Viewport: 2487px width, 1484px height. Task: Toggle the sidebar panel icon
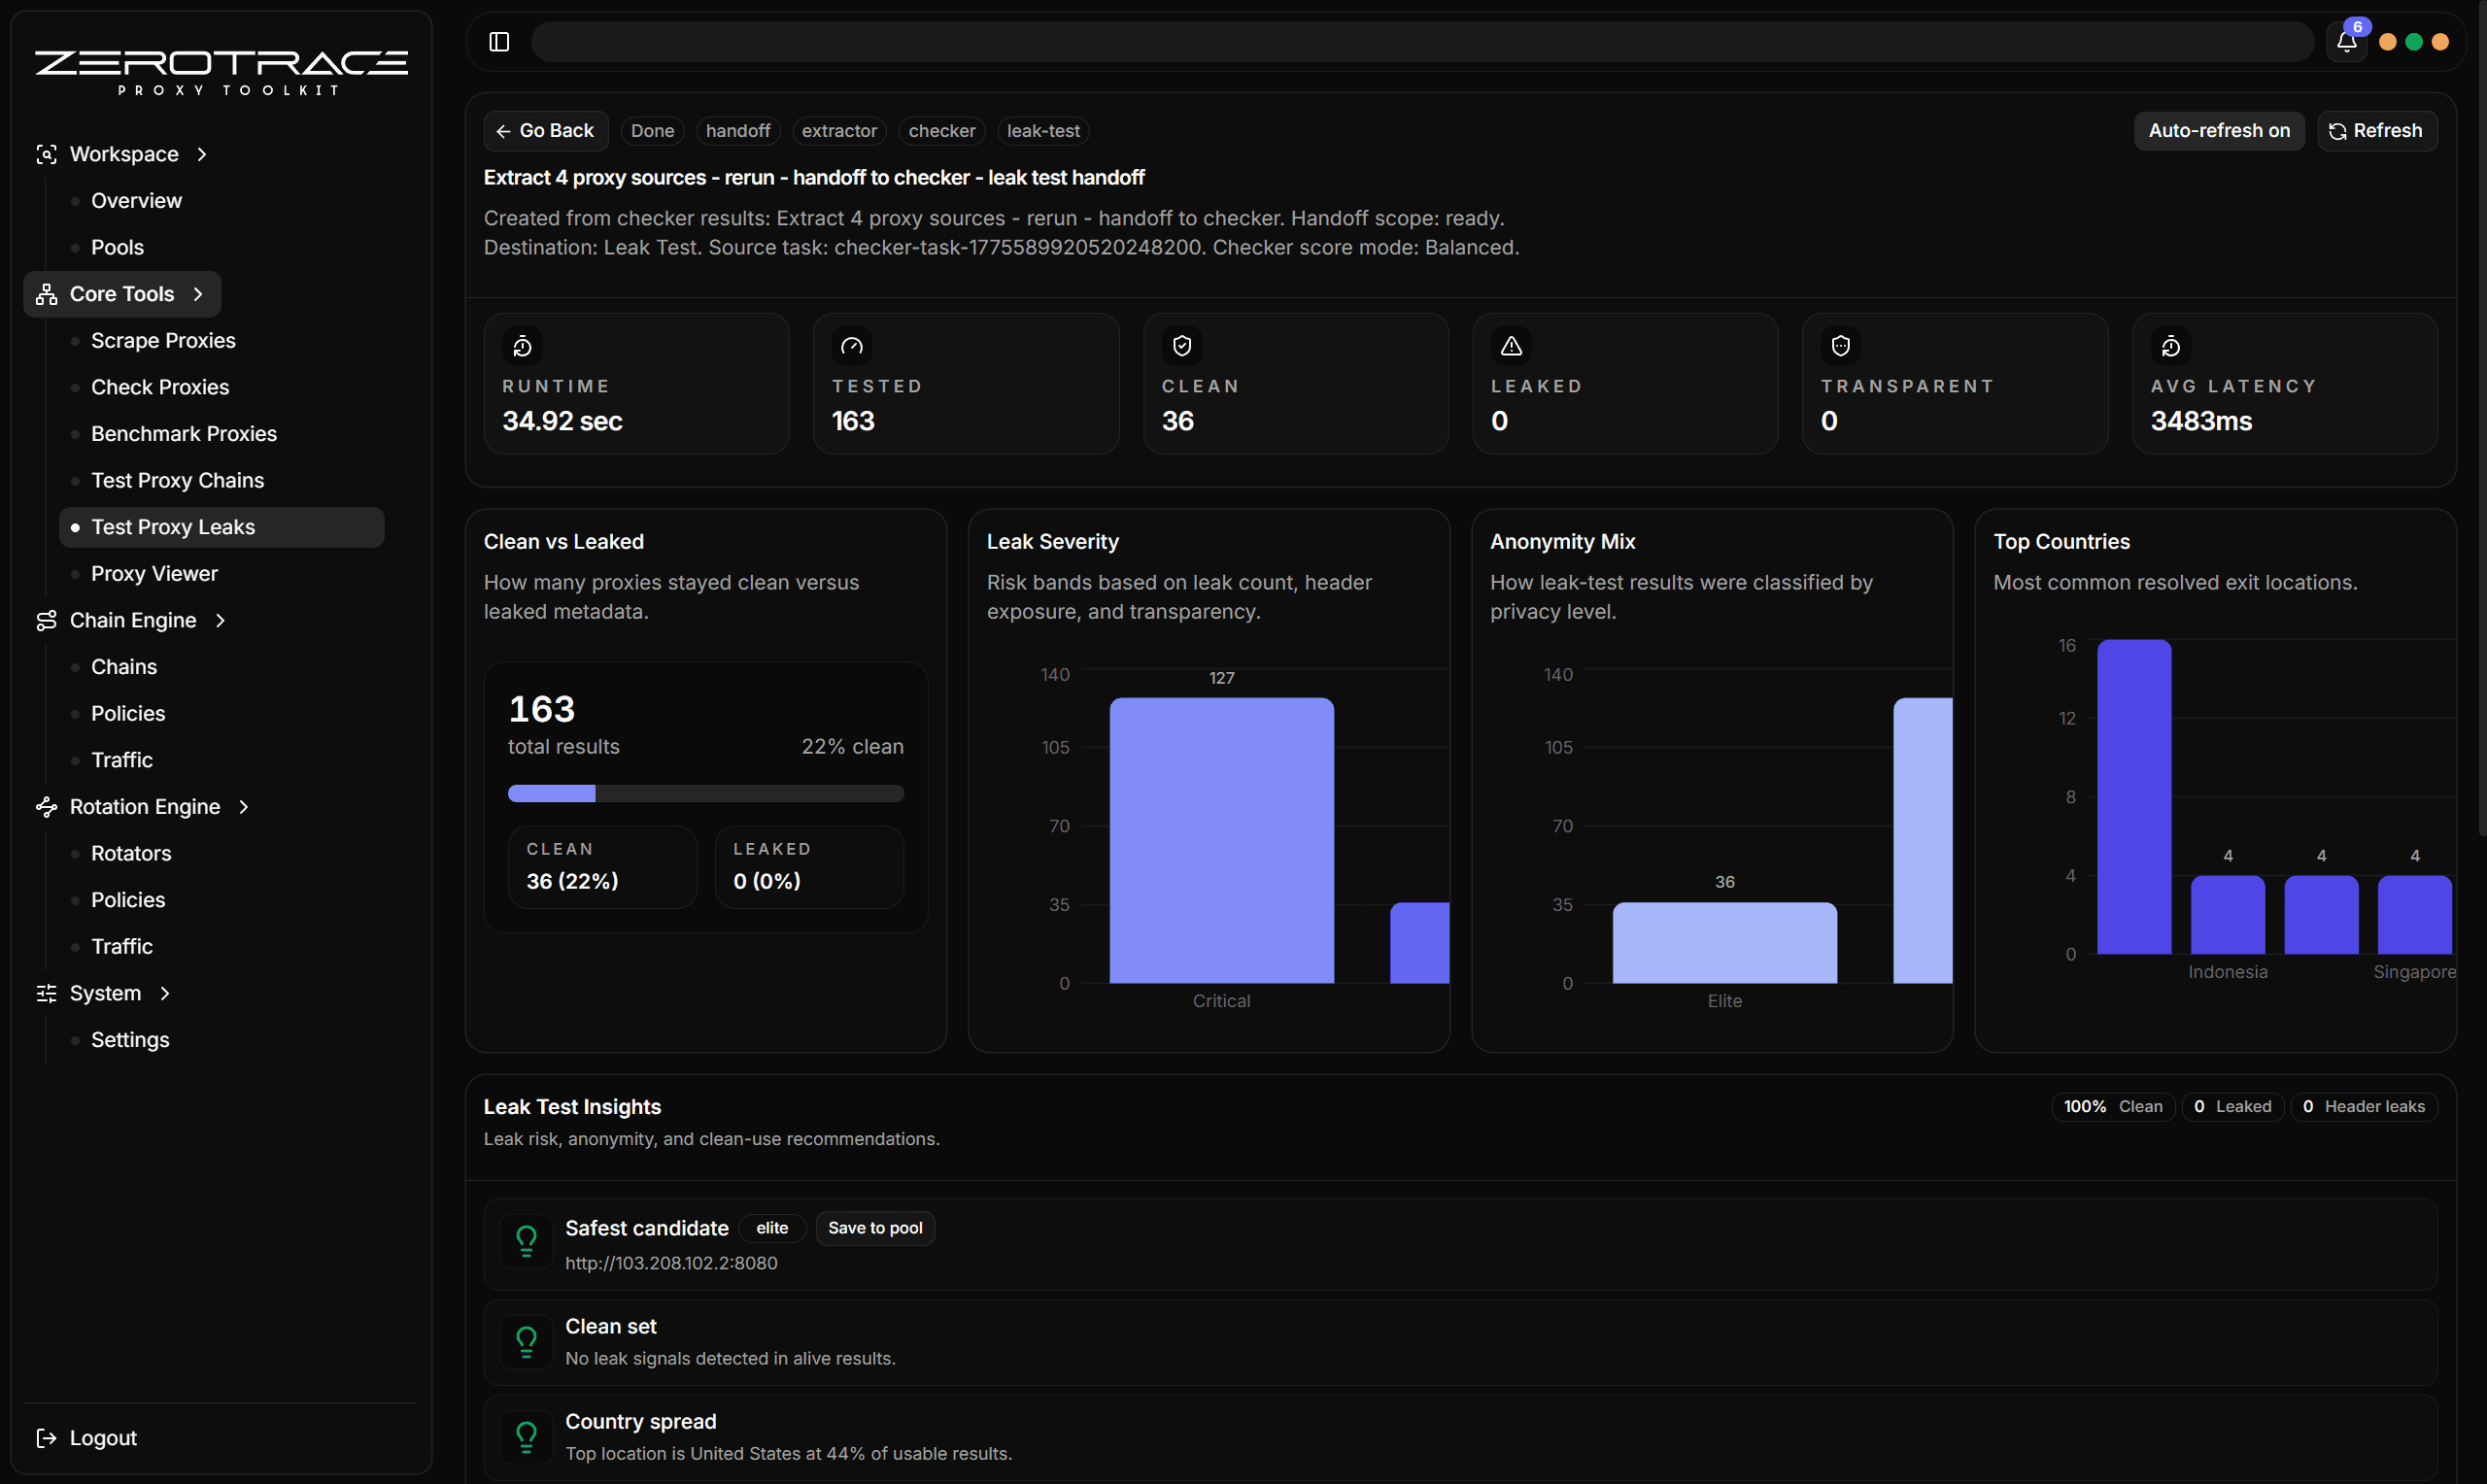(499, 42)
